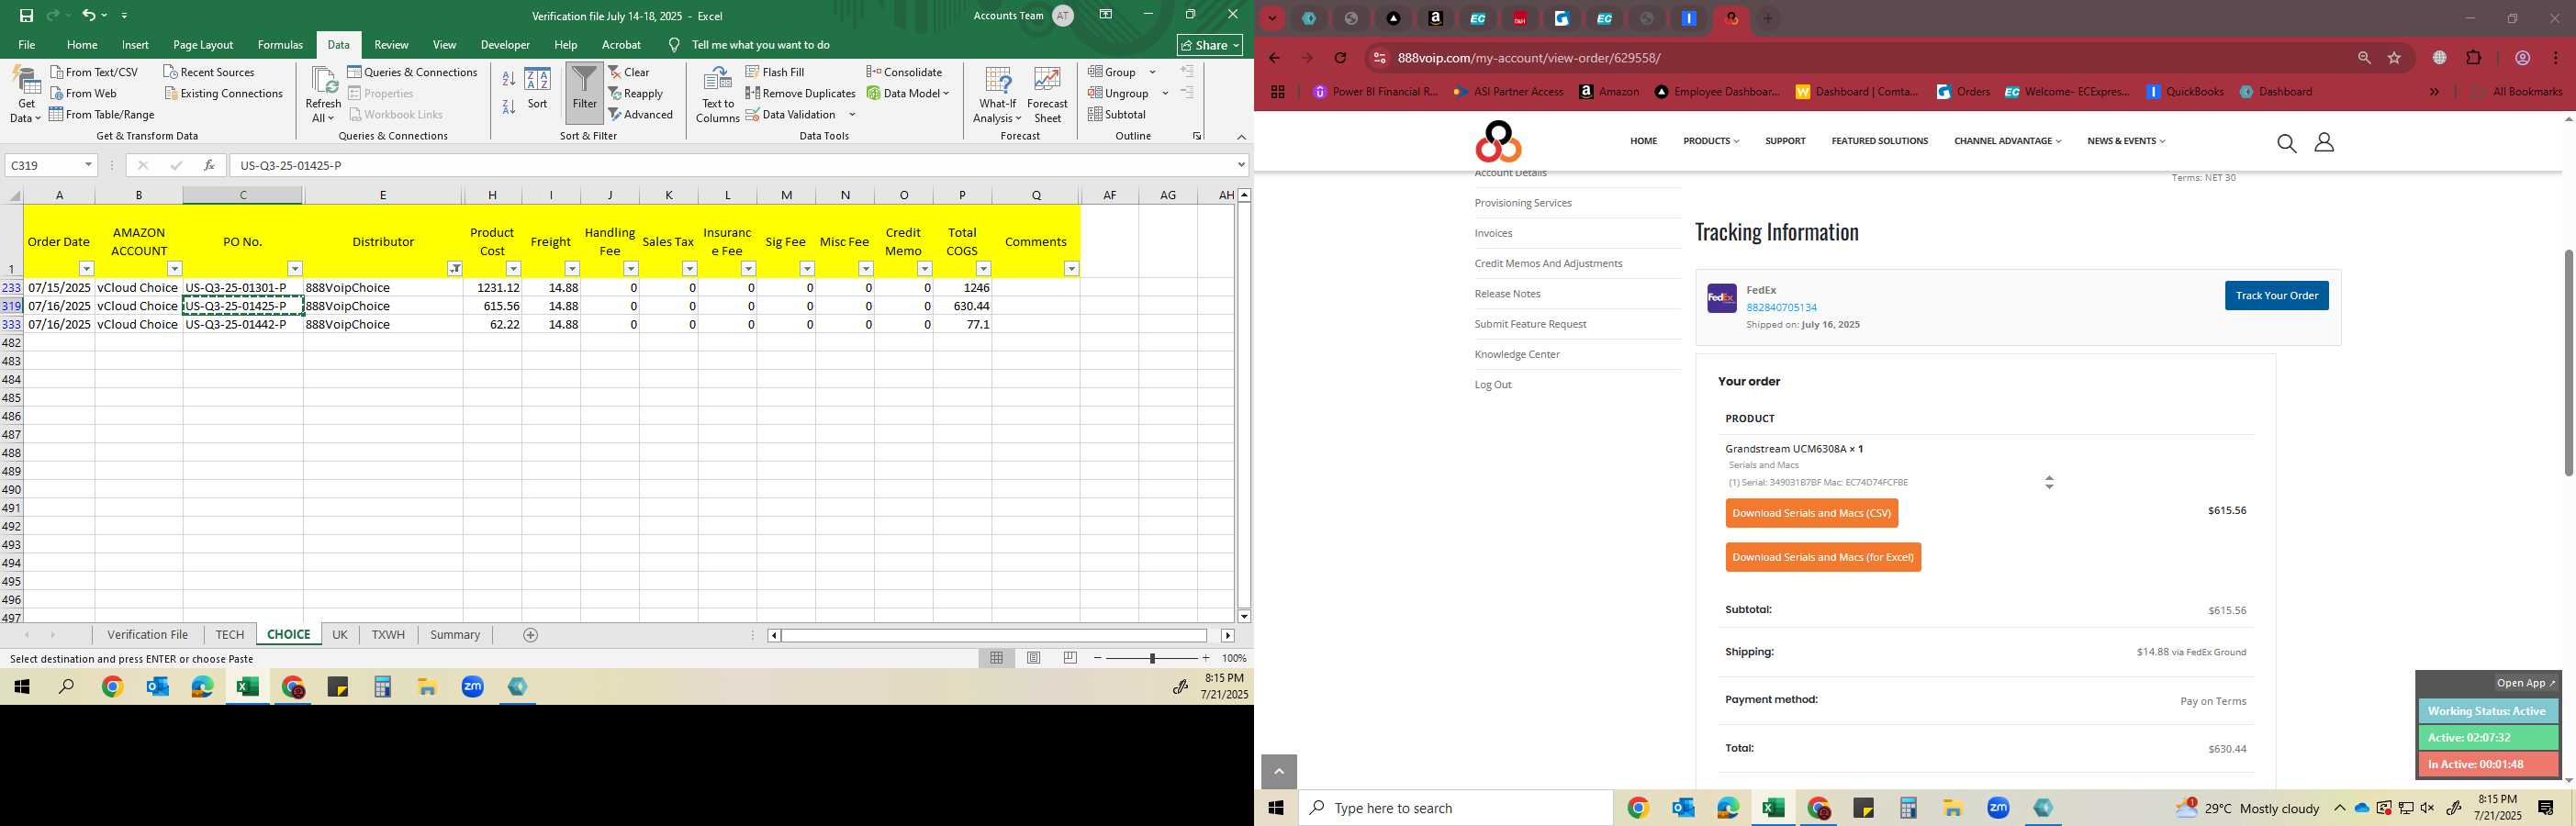Click Track Your Order button
Viewport: 2576px width, 826px height.
pyautogui.click(x=2276, y=295)
